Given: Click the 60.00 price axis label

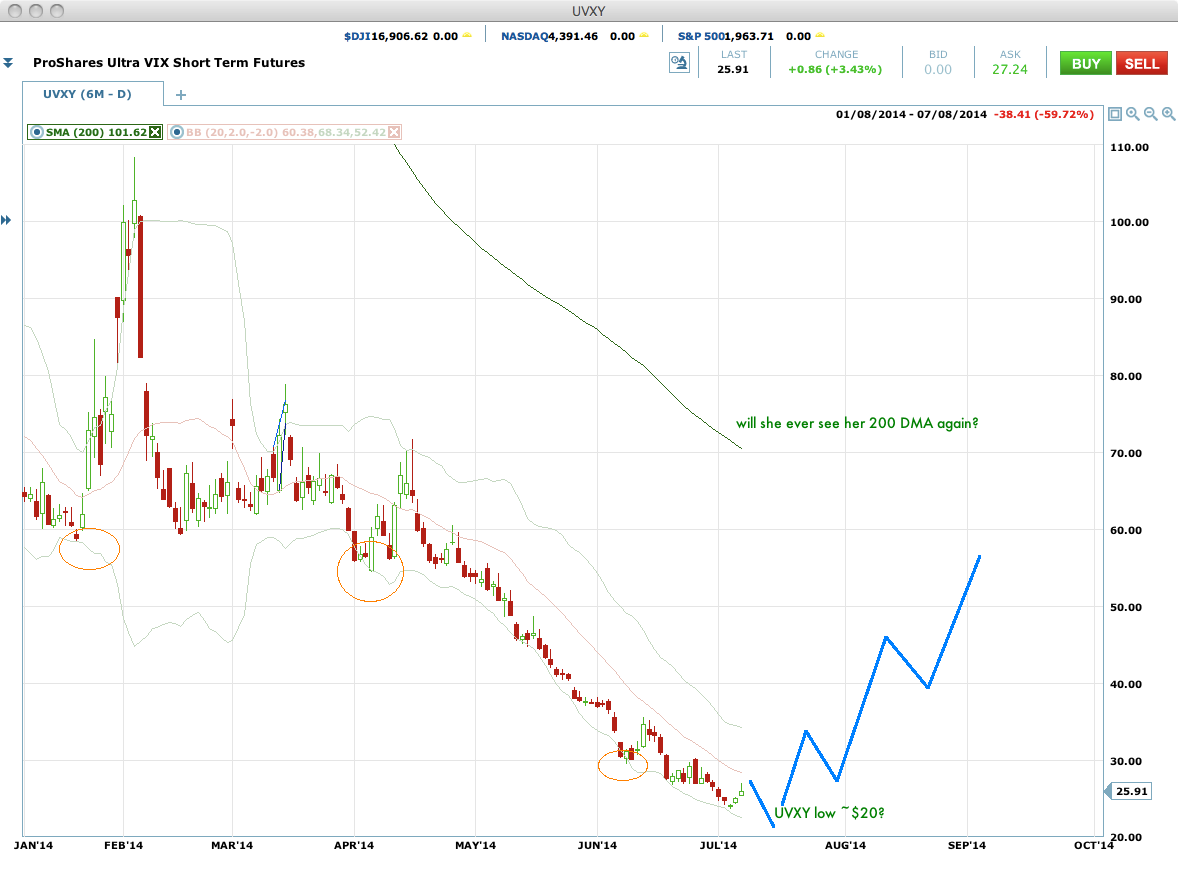Looking at the screenshot, I should 1126,530.
